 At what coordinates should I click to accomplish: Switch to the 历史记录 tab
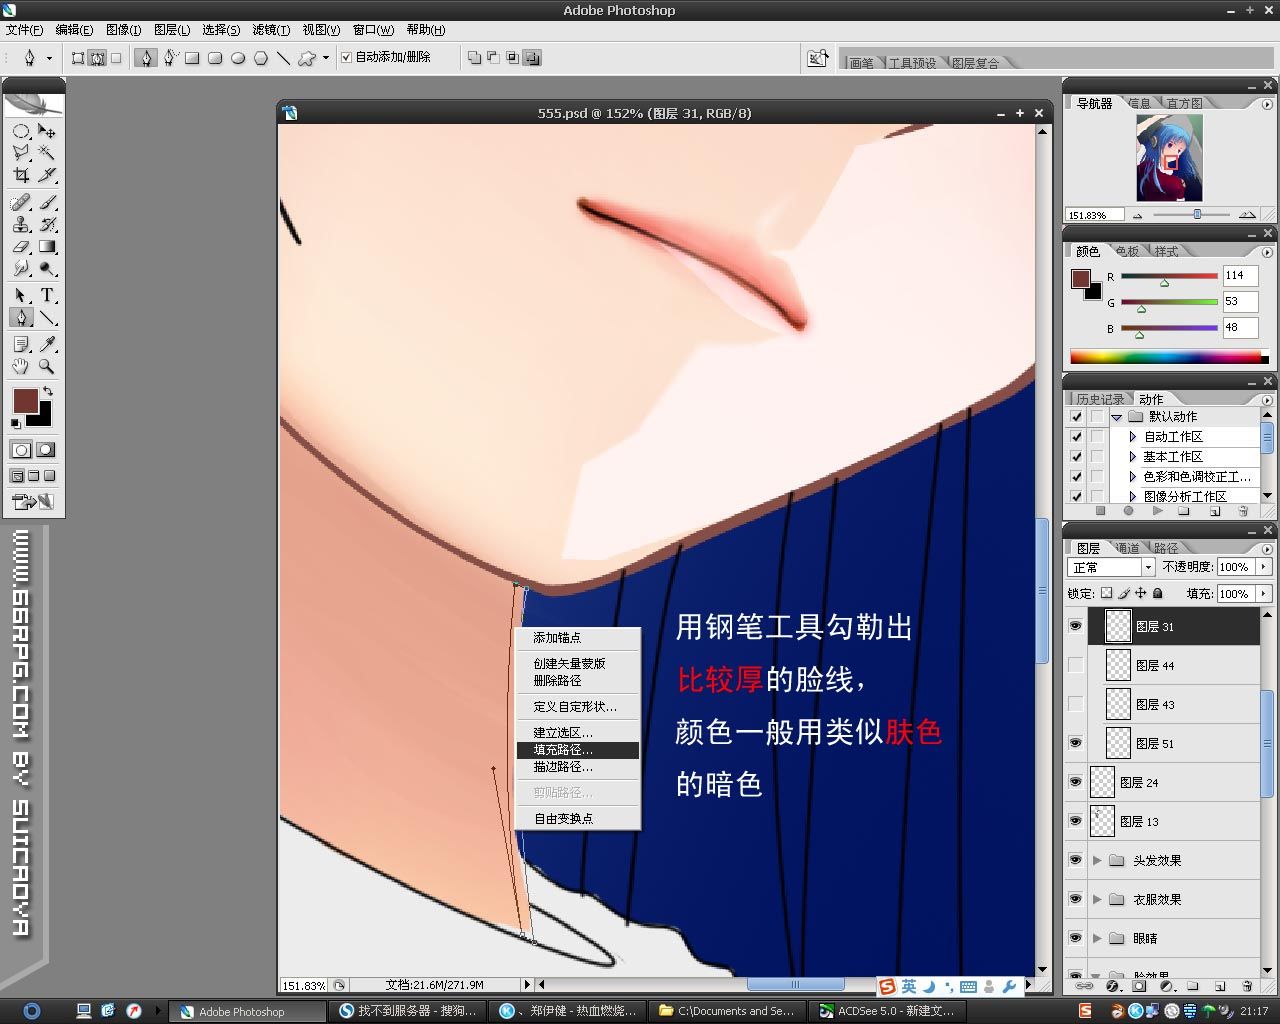click(1100, 399)
